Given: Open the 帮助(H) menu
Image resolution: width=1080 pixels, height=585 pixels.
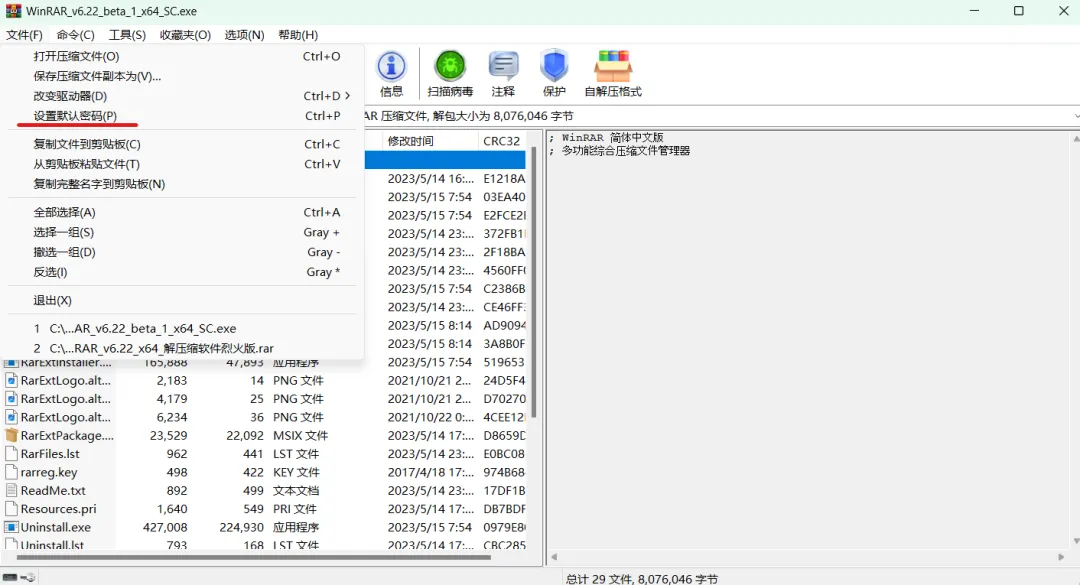Looking at the screenshot, I should [x=298, y=34].
